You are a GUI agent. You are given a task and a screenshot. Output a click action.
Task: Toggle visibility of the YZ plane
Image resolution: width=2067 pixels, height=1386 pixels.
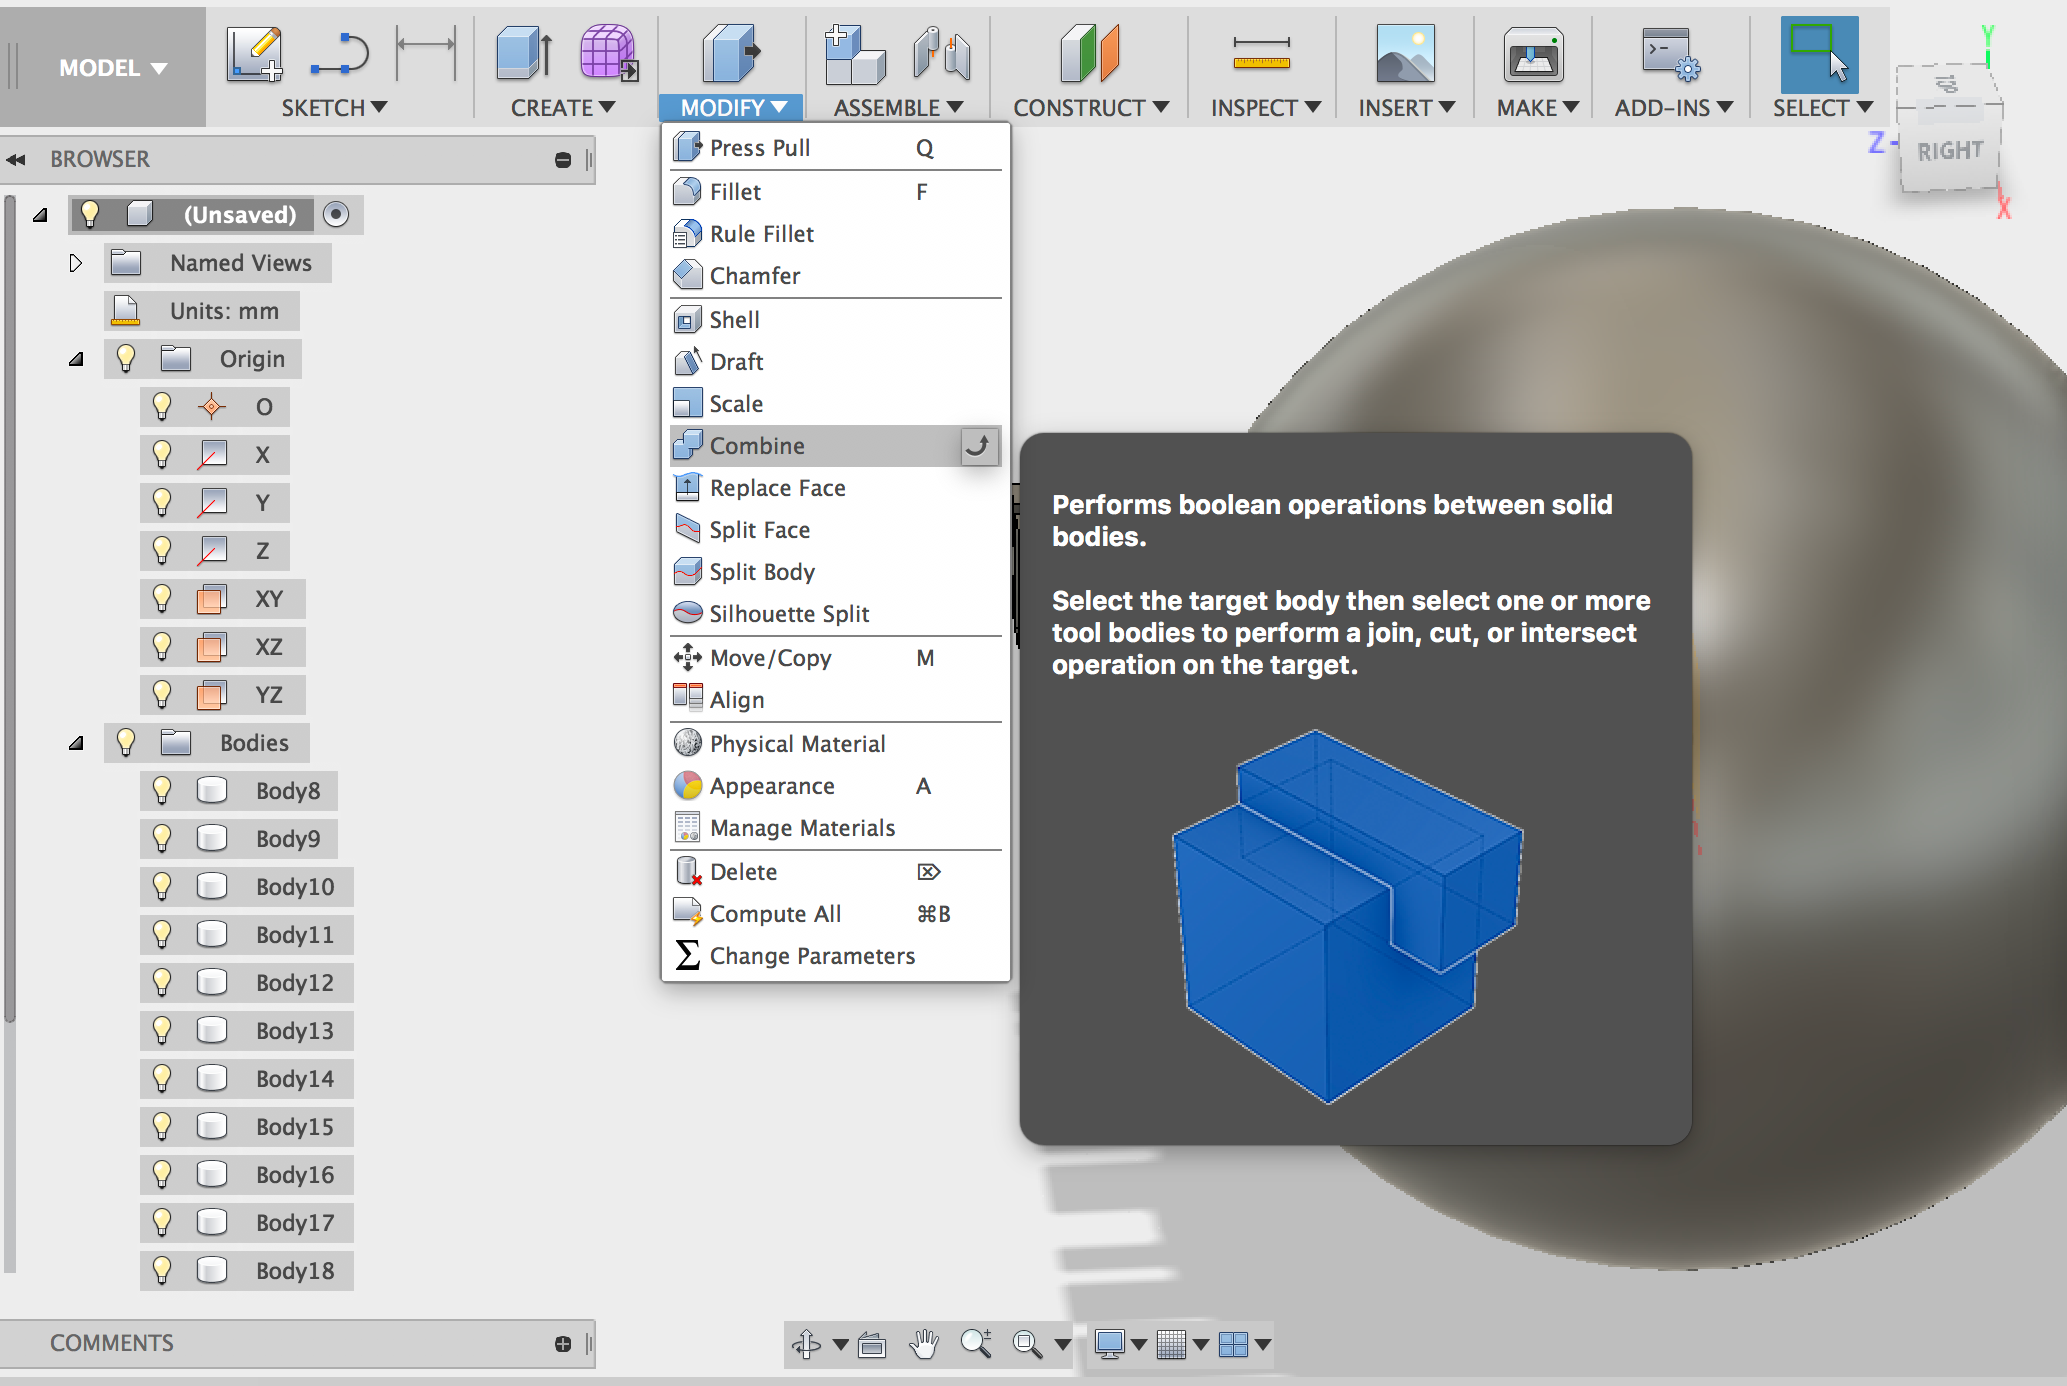pyautogui.click(x=162, y=694)
